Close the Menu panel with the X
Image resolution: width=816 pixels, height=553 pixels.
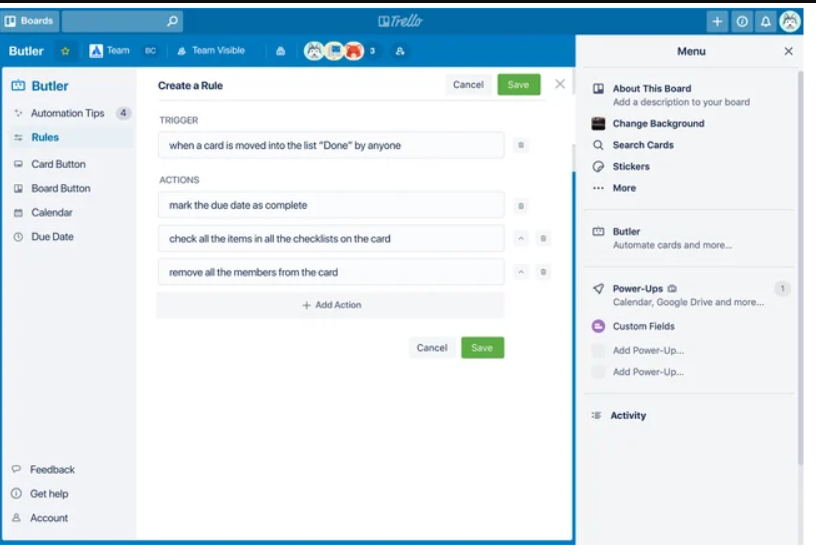[x=788, y=51]
